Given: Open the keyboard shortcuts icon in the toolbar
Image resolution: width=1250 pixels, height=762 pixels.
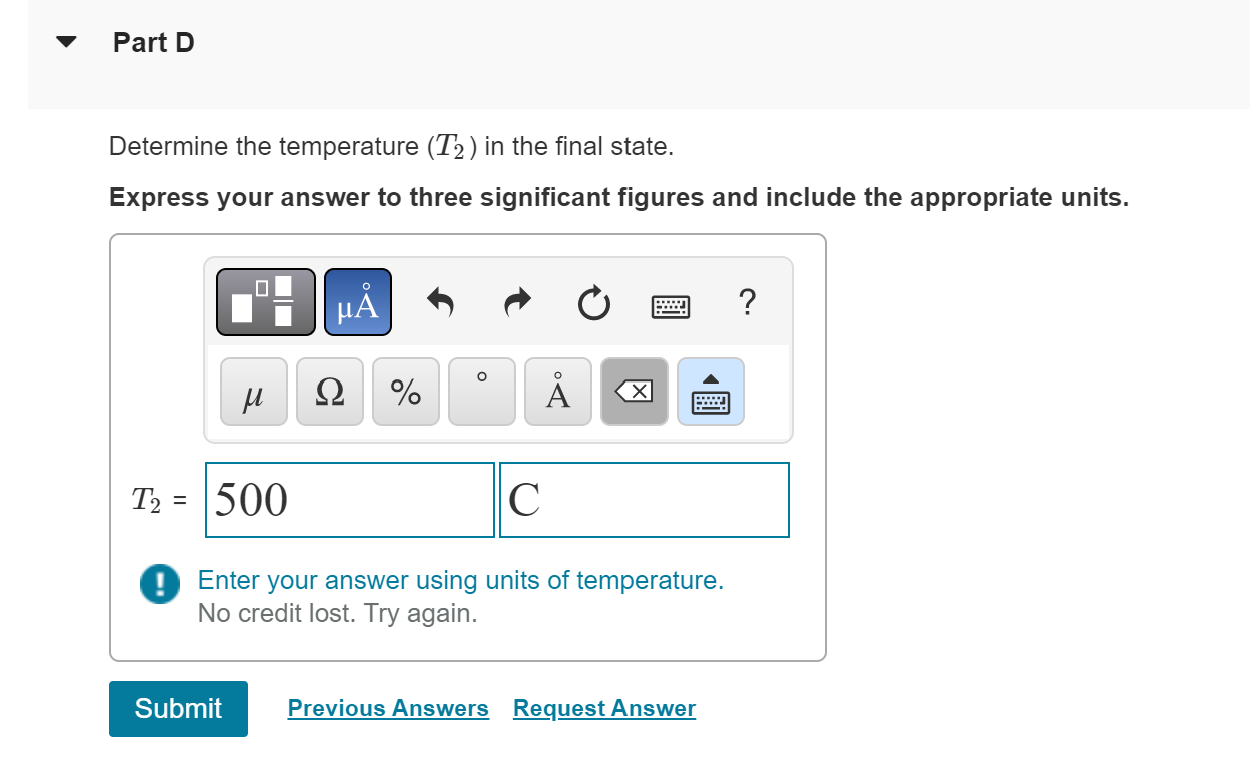Looking at the screenshot, I should pyautogui.click(x=669, y=305).
